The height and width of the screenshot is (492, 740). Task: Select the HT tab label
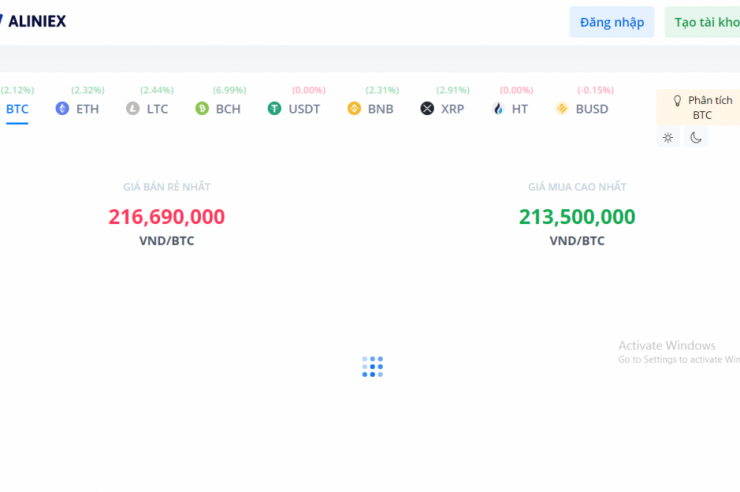click(520, 109)
